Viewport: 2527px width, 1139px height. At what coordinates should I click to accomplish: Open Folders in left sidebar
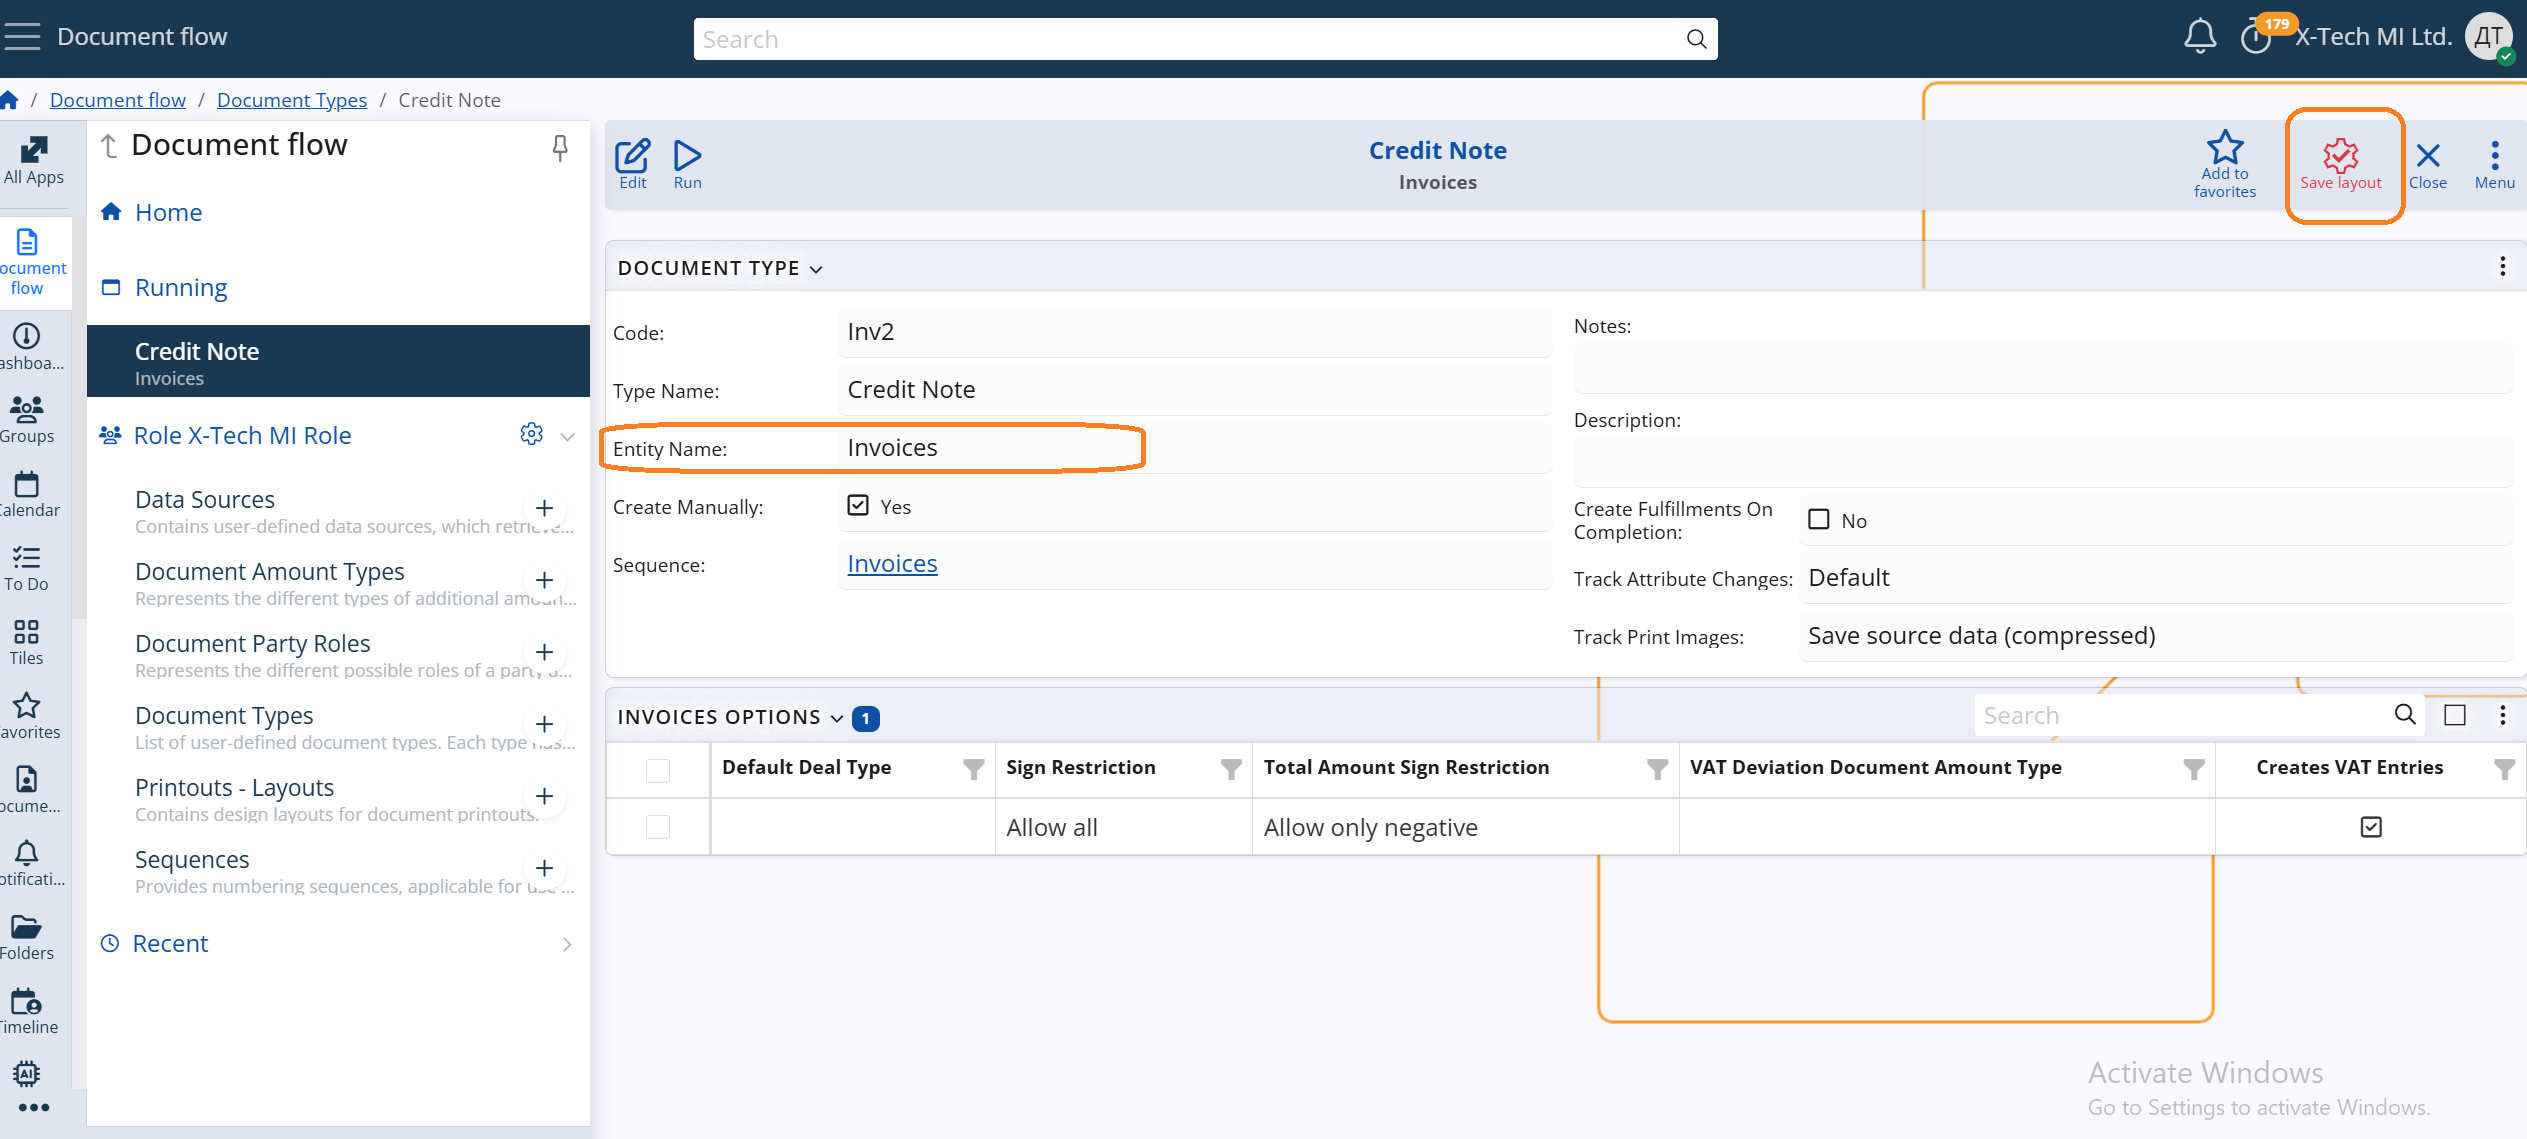(x=27, y=937)
